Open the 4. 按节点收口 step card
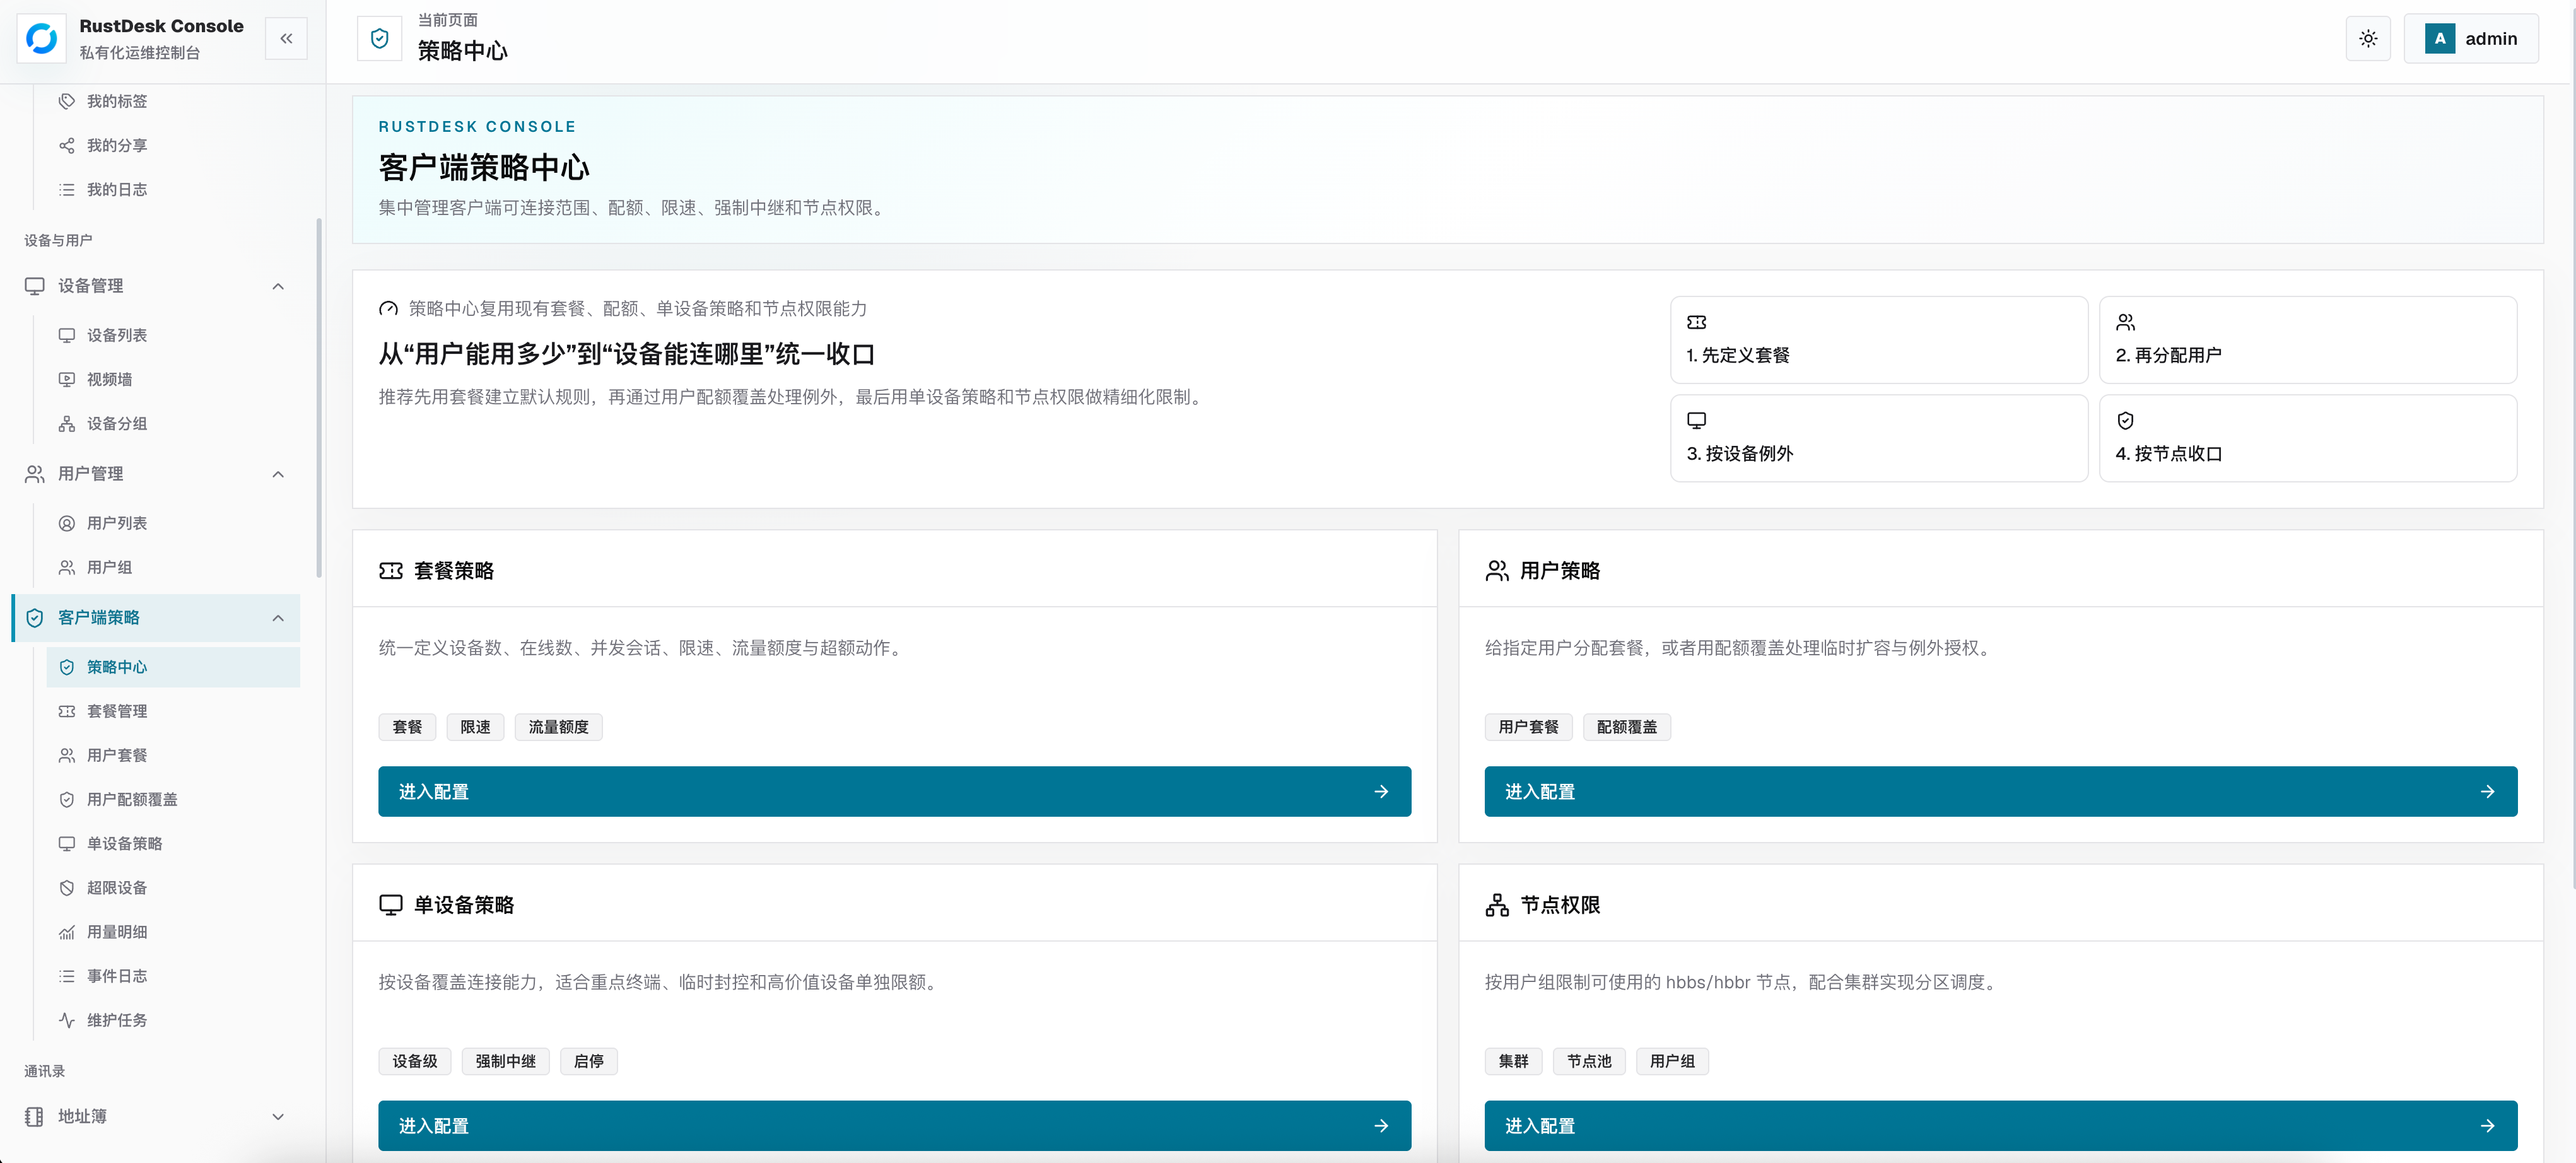The image size is (2576, 1163). click(2308, 438)
